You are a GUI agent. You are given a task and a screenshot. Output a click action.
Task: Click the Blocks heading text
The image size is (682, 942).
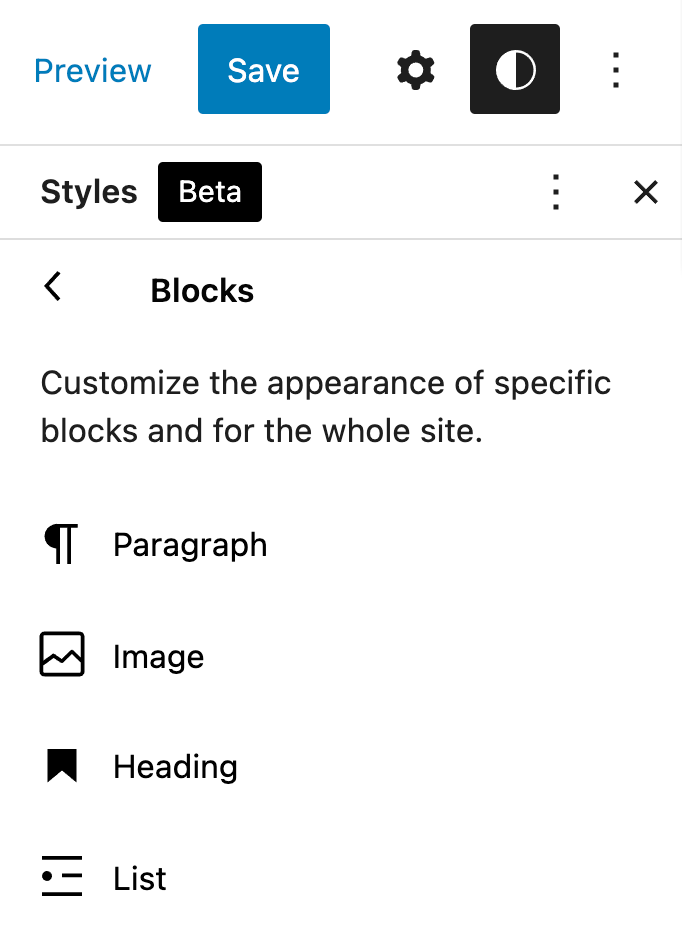202,291
